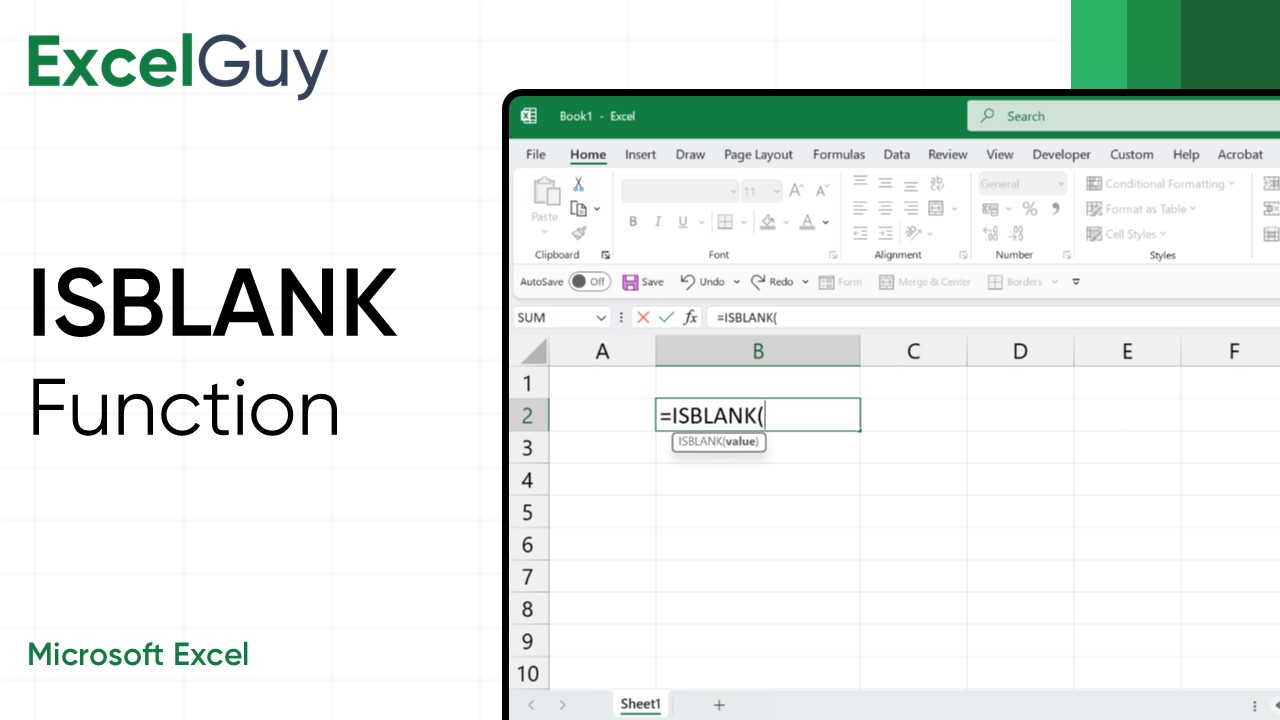The width and height of the screenshot is (1280, 720).
Task: Click the Percent Style icon
Action: pyautogui.click(x=1029, y=209)
